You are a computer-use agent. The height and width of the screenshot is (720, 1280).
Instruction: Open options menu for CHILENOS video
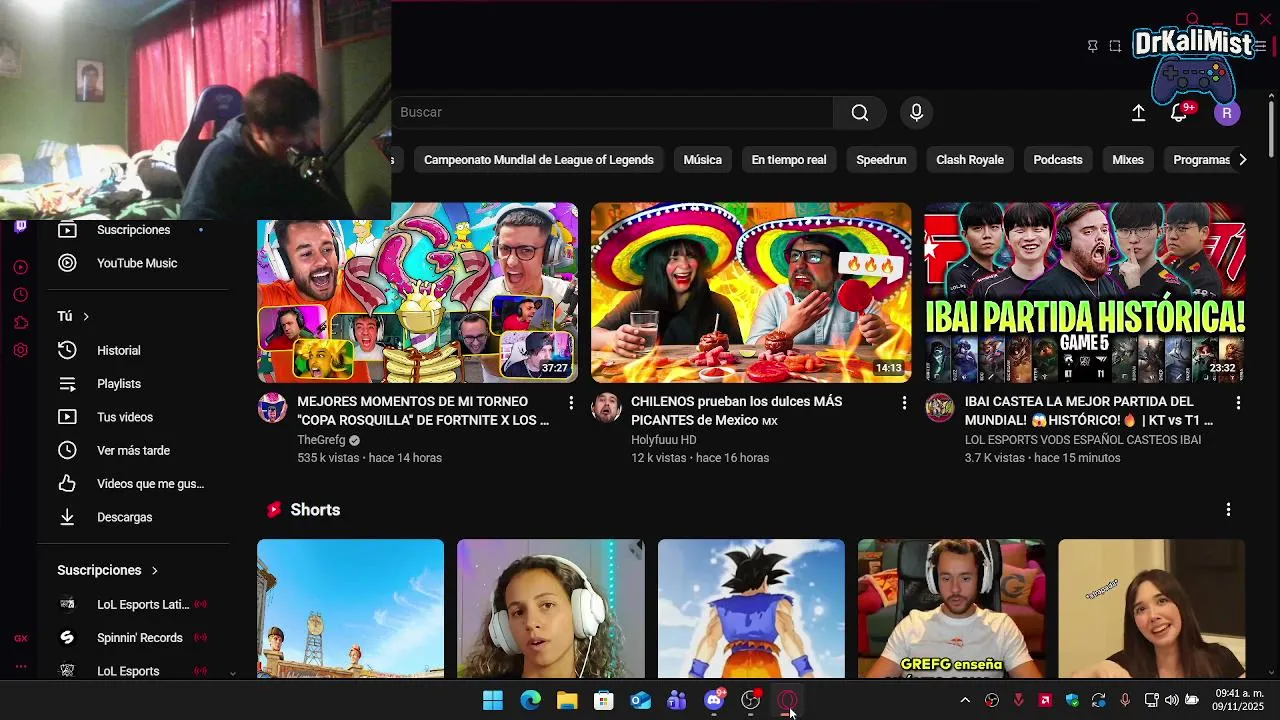904,402
